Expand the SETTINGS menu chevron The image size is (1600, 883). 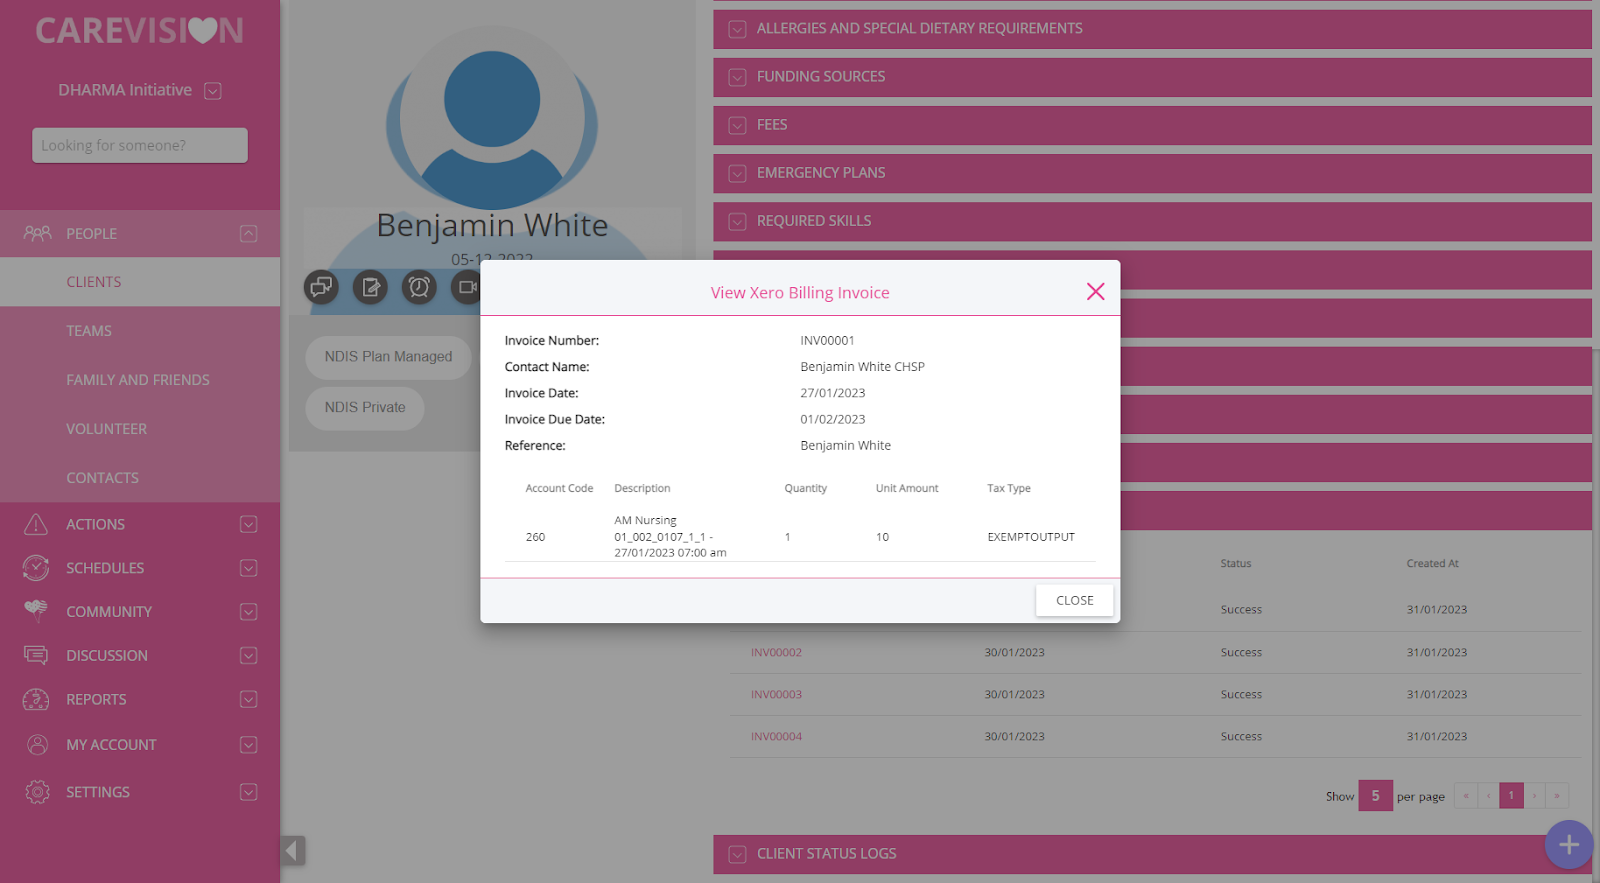(249, 792)
